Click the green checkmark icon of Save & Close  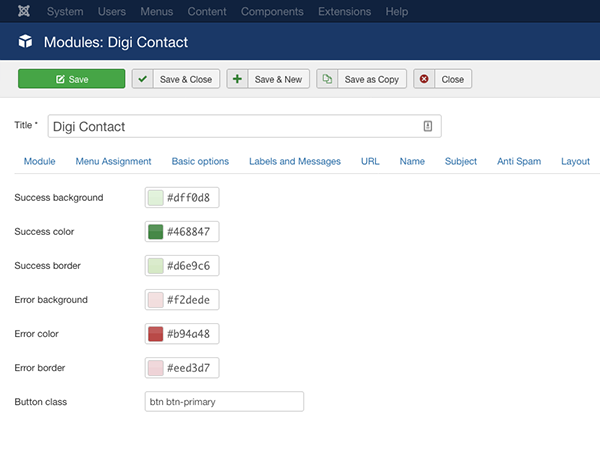[142, 79]
